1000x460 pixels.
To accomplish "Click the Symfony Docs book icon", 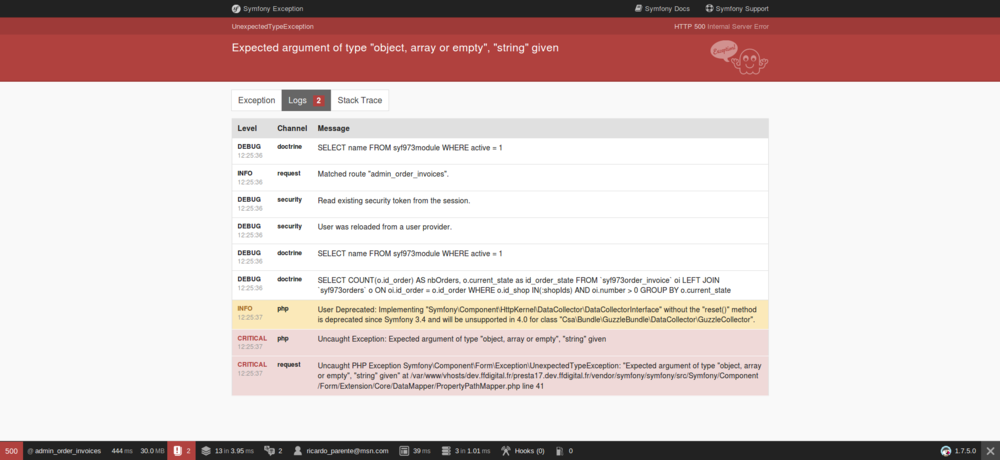I will click(x=638, y=9).
